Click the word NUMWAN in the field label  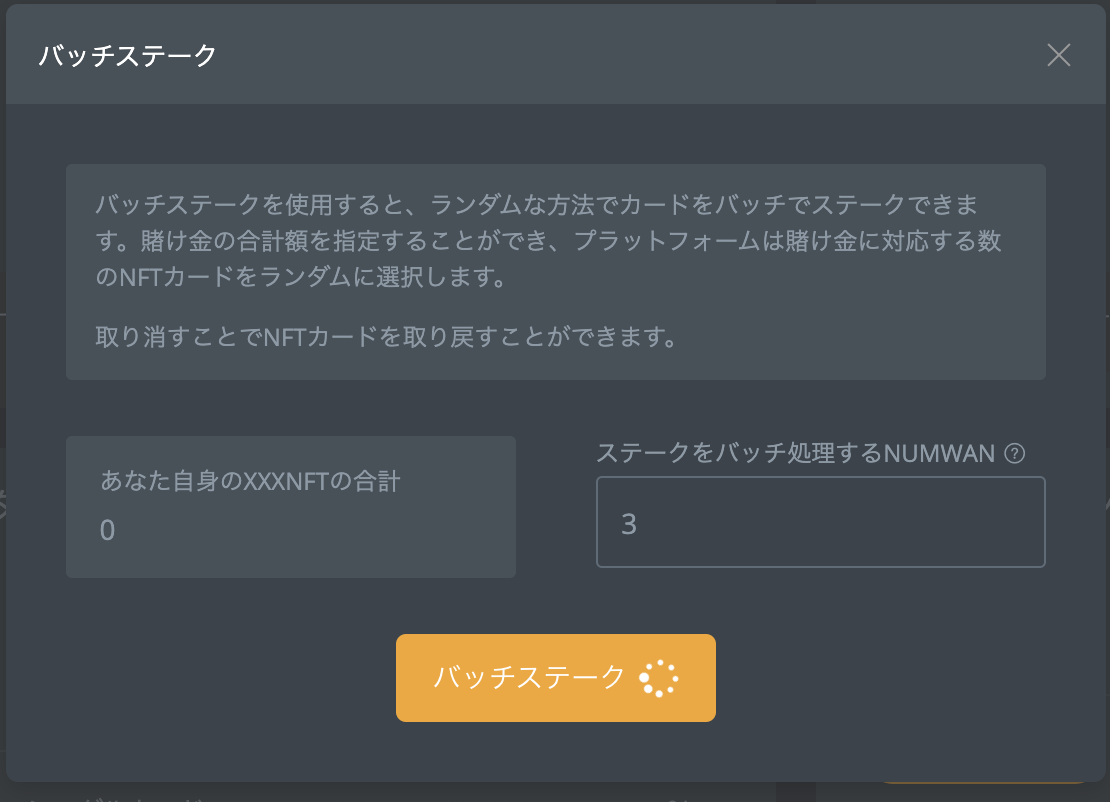click(940, 454)
